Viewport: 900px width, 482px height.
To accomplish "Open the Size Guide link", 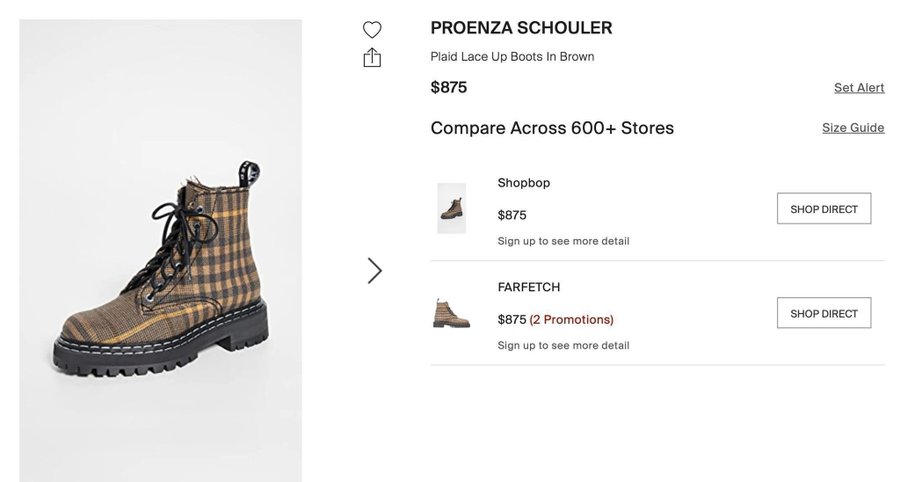I will pos(853,128).
